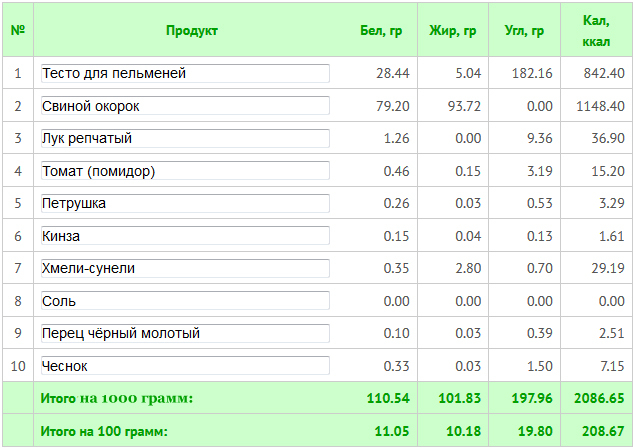Click the '№' column header
This screenshot has height=448, width=635.
[18, 31]
